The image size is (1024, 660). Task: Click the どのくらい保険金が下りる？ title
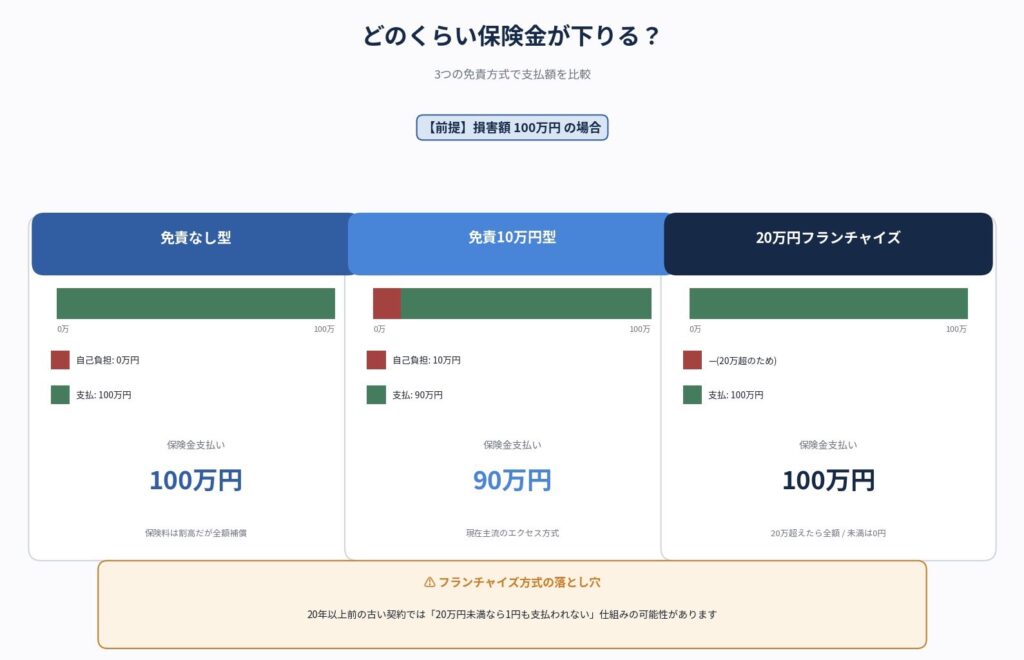tap(511, 36)
